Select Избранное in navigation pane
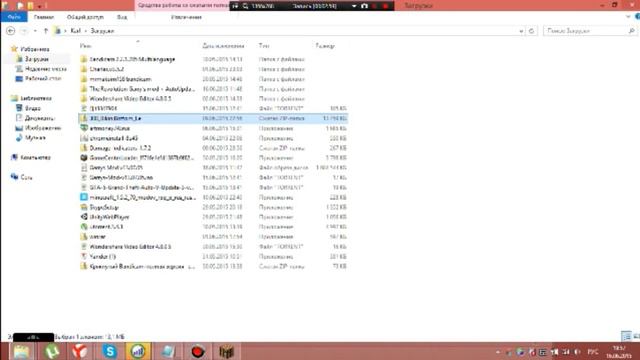Image resolution: width=640 pixels, height=360 pixels. coord(34,49)
